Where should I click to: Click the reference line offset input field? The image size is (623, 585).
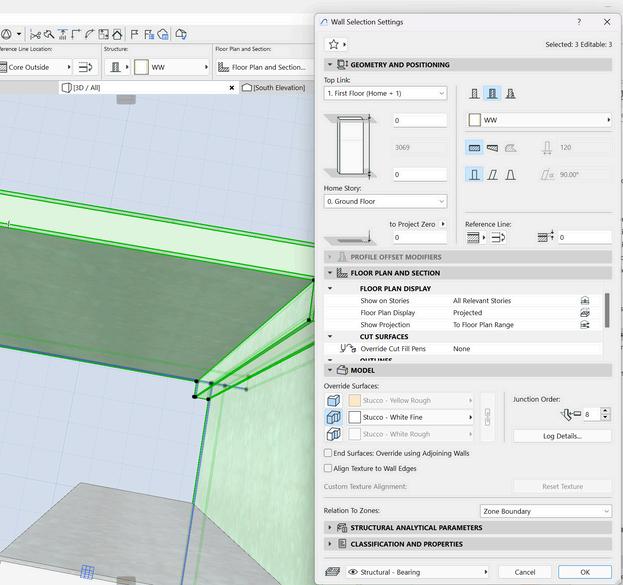pos(584,237)
